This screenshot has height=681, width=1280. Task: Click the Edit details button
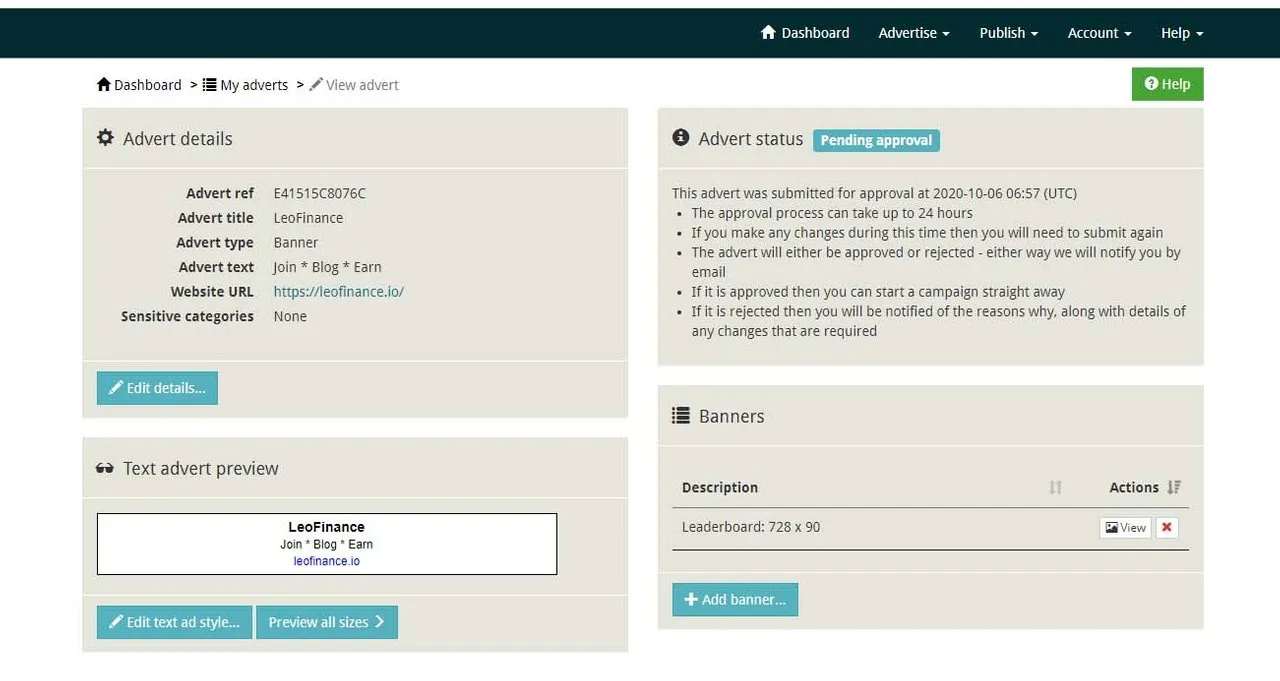(157, 388)
